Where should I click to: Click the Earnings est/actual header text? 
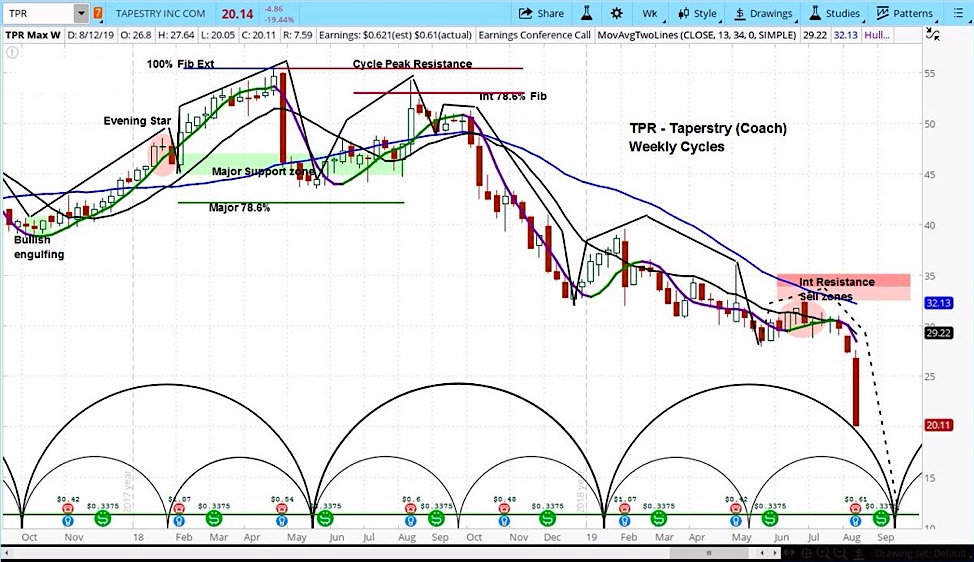pyautogui.click(x=395, y=35)
